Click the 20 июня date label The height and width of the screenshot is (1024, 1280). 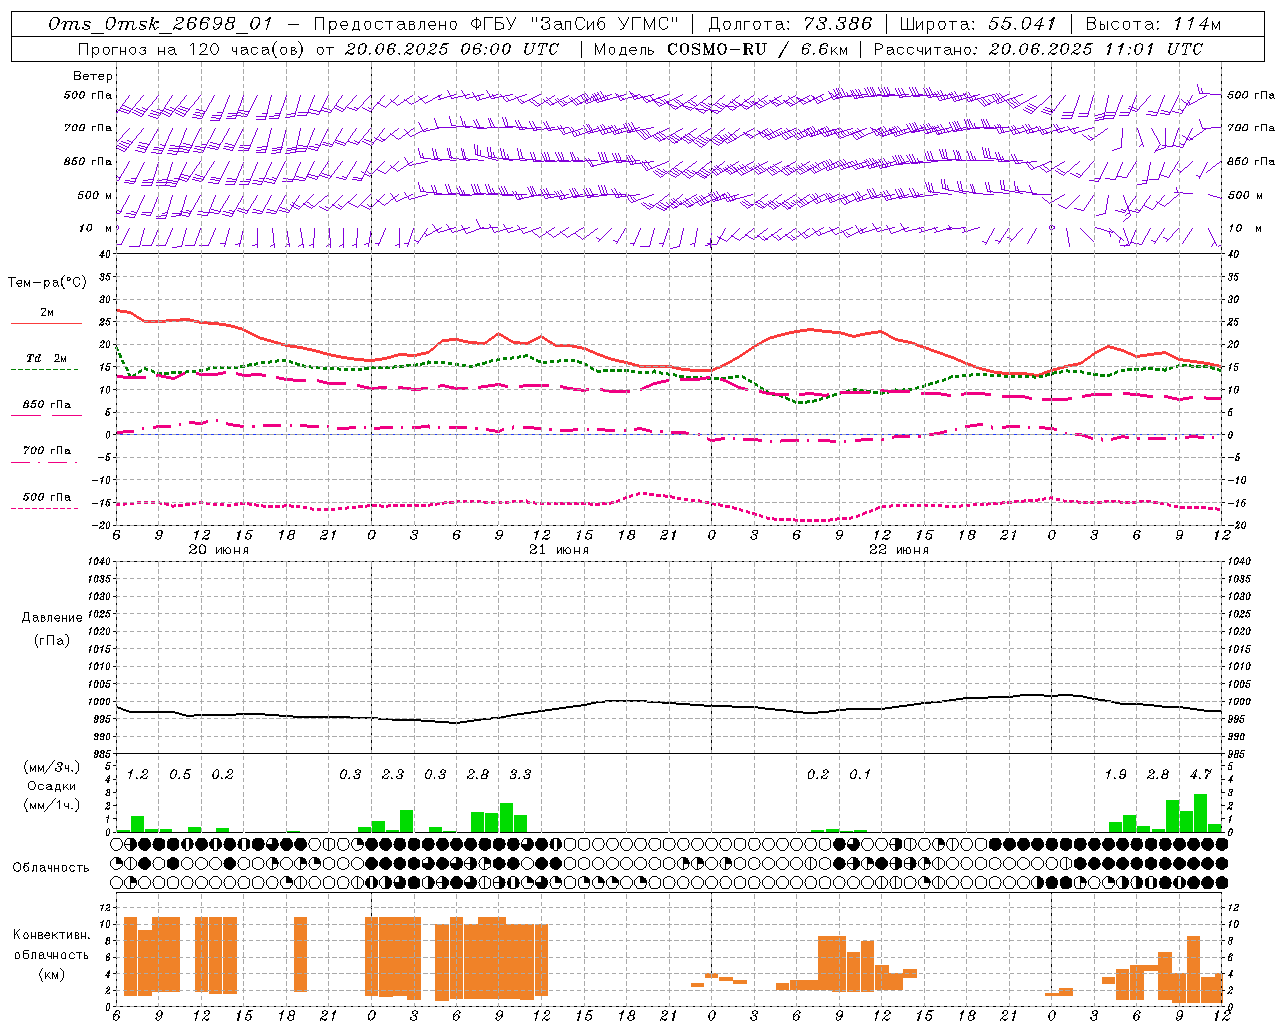click(219, 550)
